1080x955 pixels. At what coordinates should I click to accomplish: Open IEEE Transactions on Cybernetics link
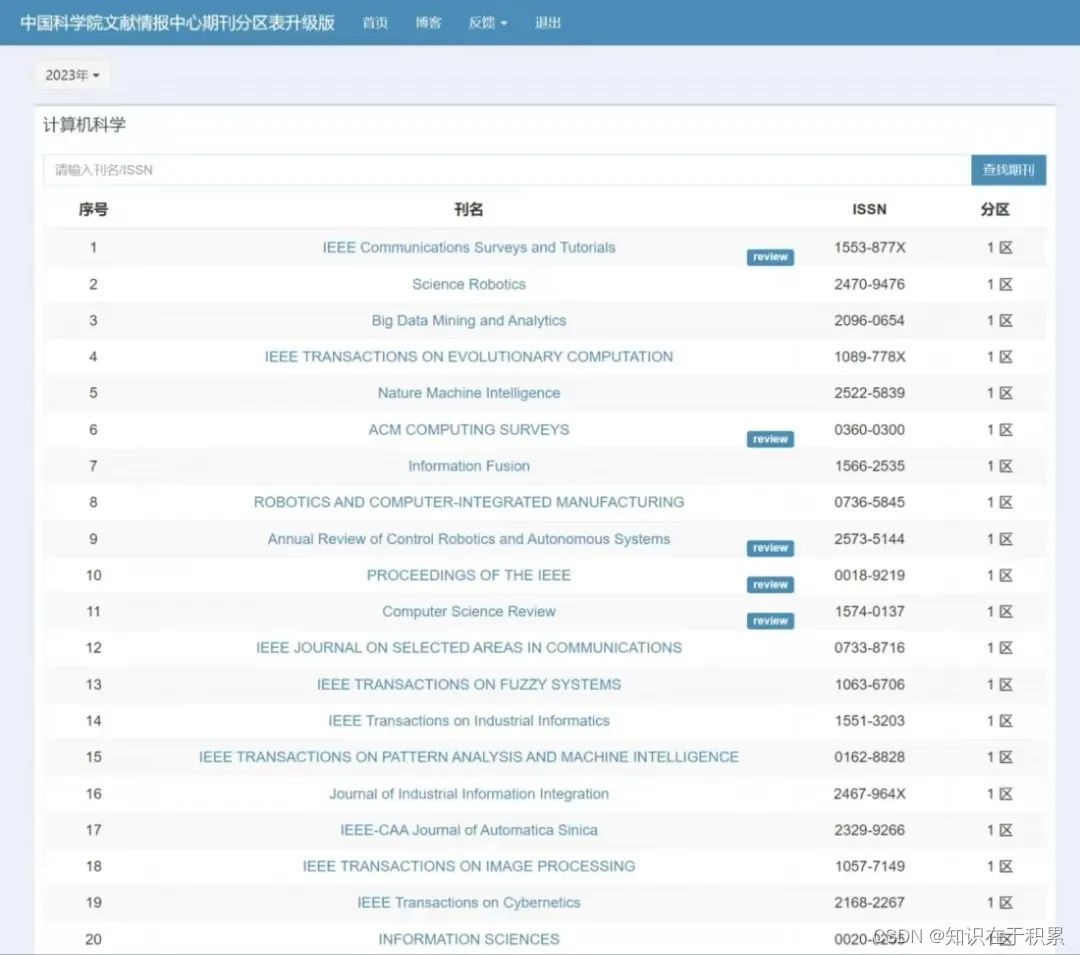click(468, 903)
